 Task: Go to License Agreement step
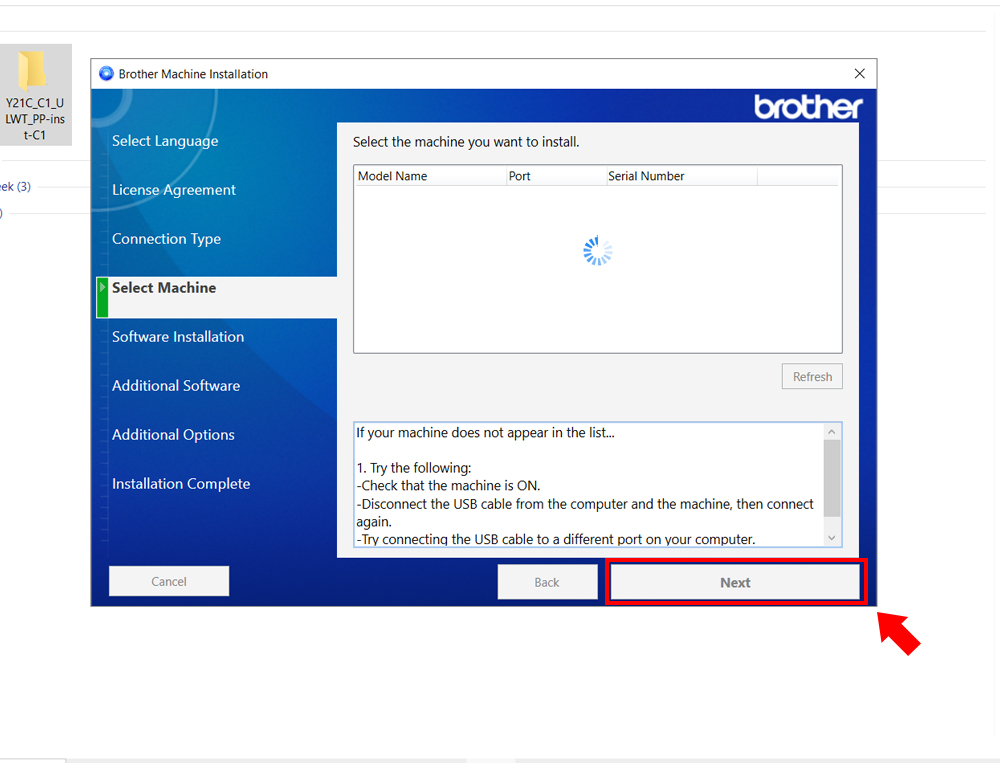[x=173, y=190]
